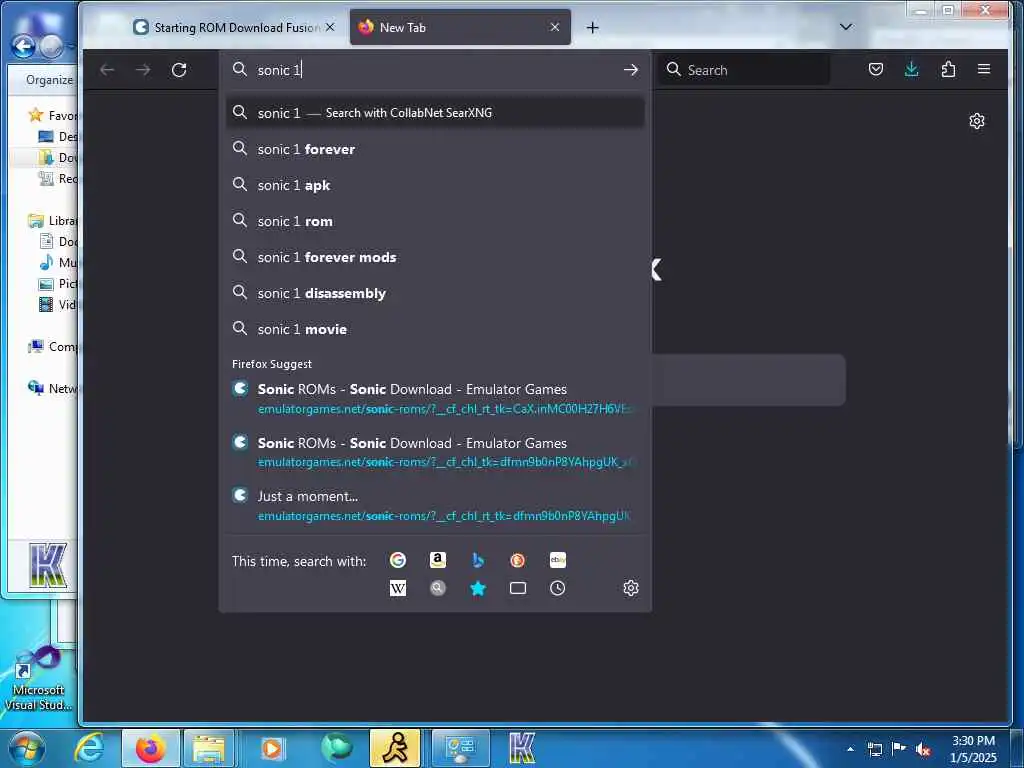The height and width of the screenshot is (768, 1024).
Task: Go forward one page in Firefox
Action: click(x=143, y=70)
